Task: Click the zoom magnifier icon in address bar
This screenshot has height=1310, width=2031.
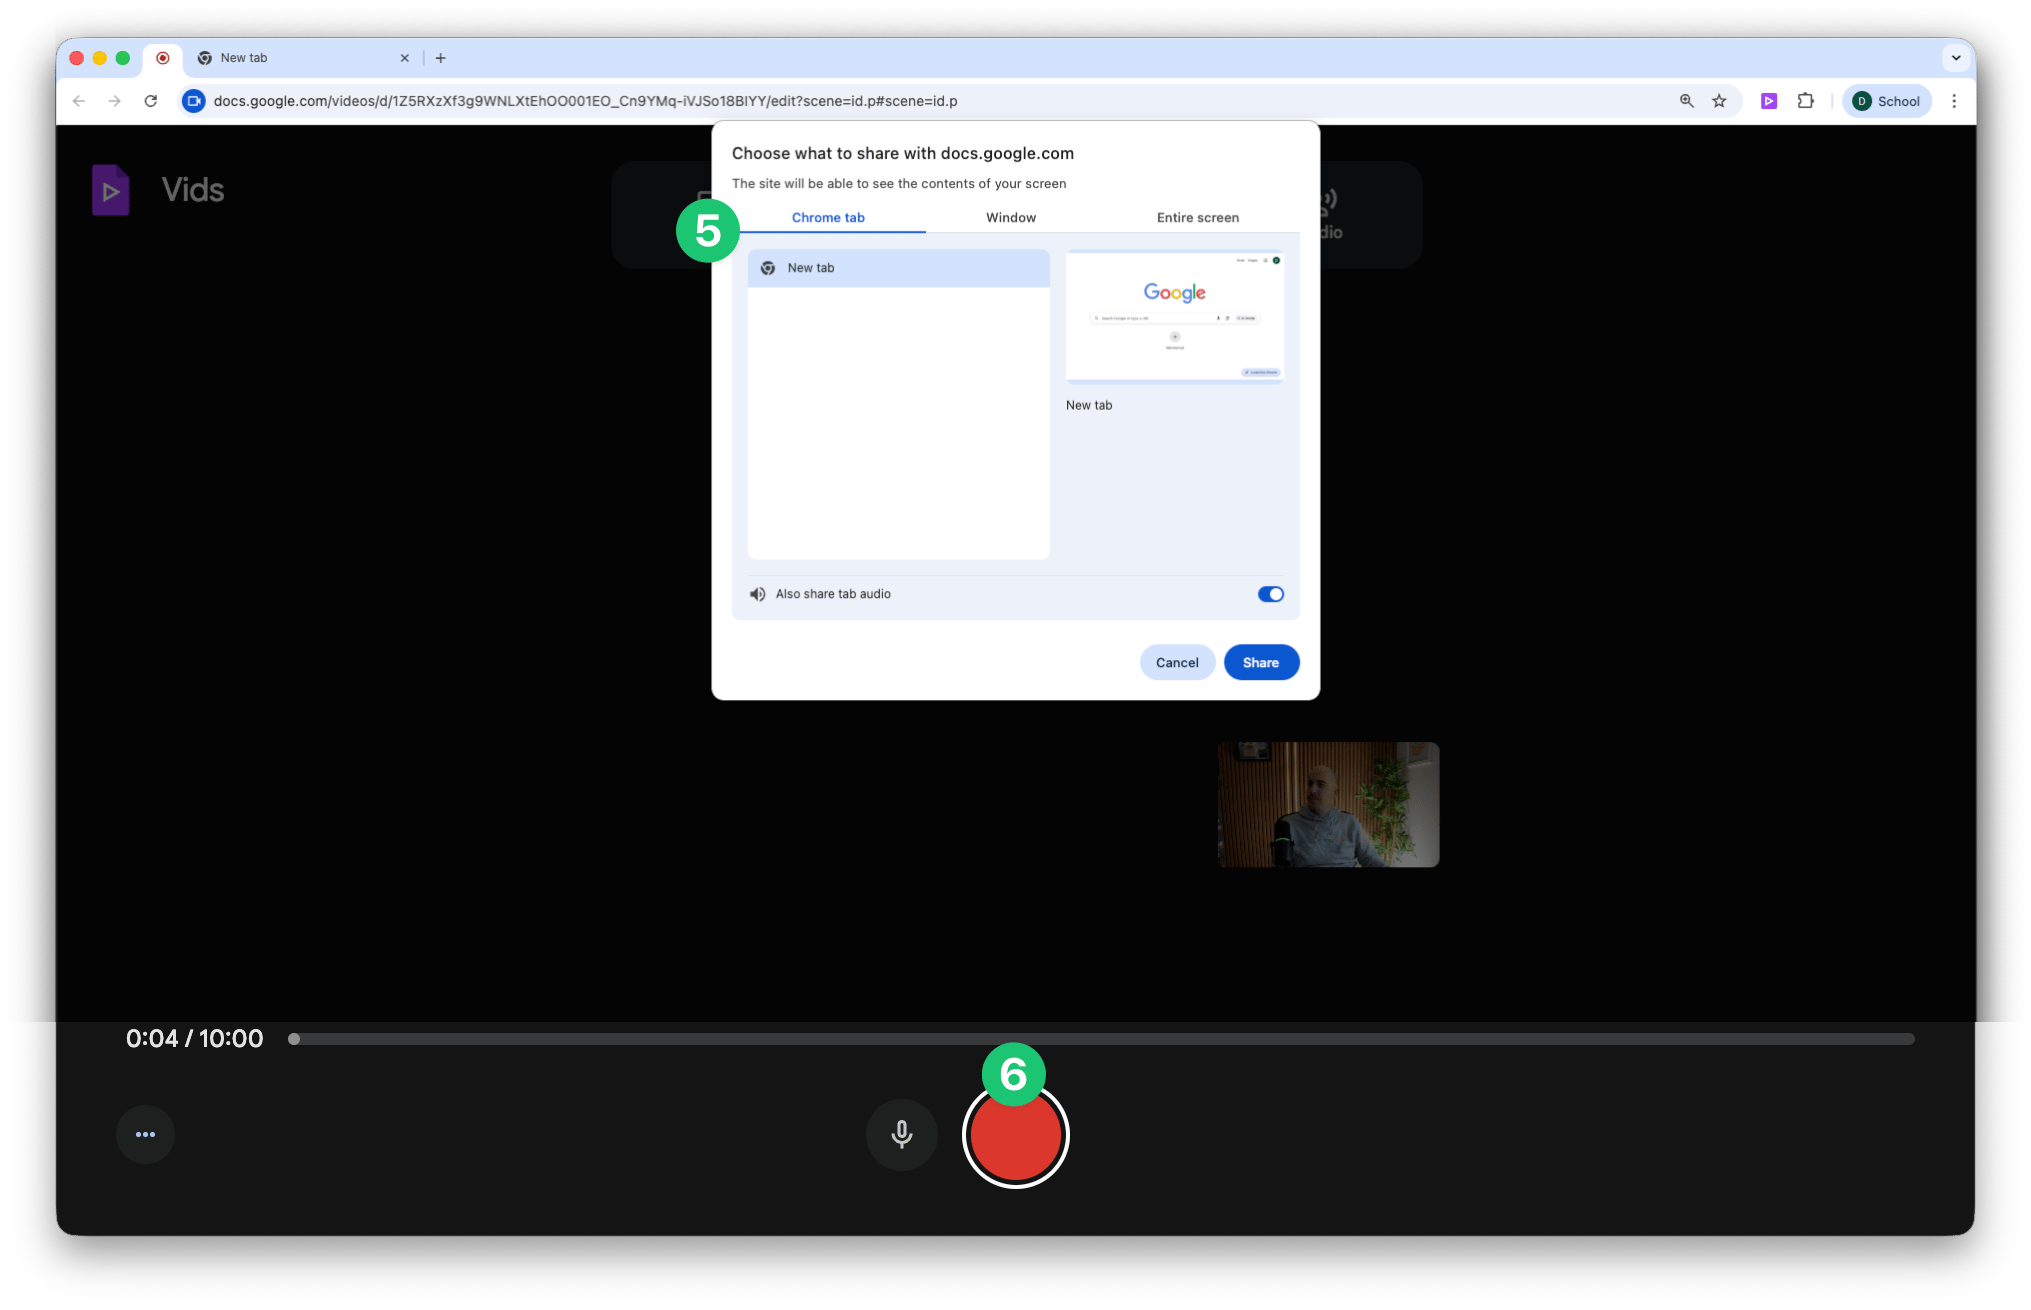Action: point(1686,101)
